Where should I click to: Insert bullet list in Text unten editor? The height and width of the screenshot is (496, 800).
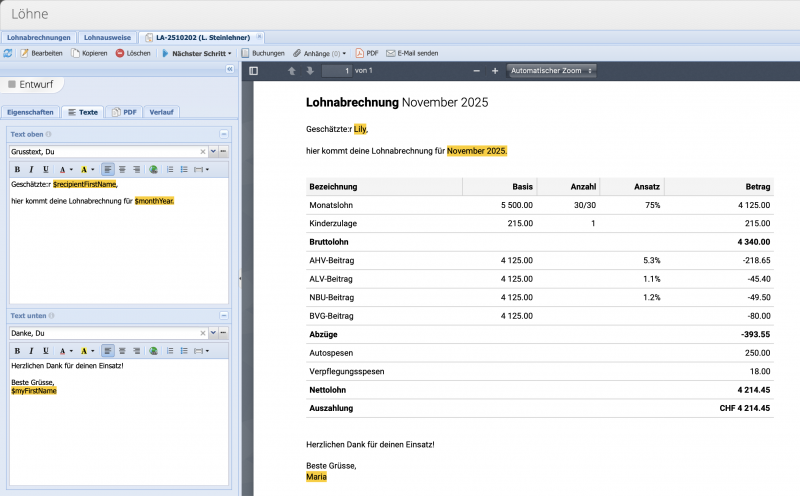tap(184, 351)
